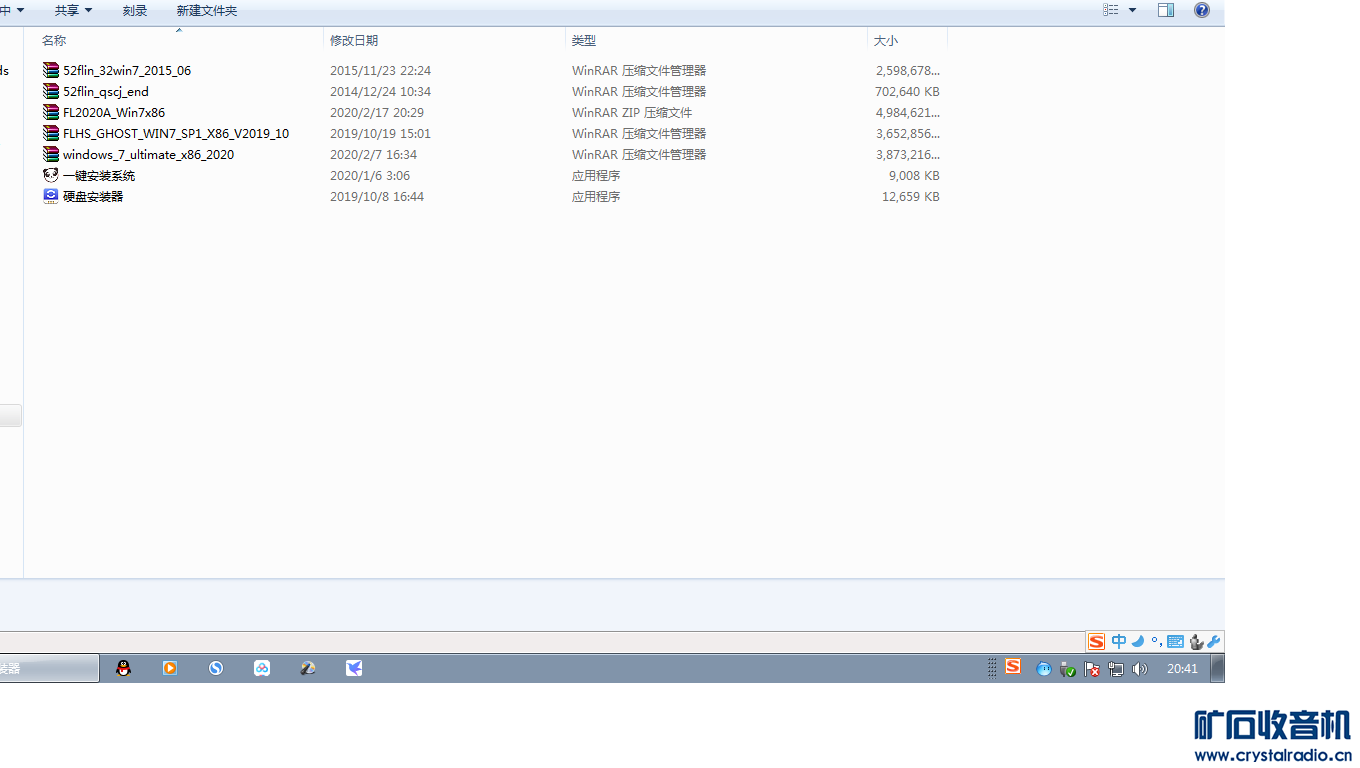
Task: Click the change view icon
Action: click(1111, 10)
